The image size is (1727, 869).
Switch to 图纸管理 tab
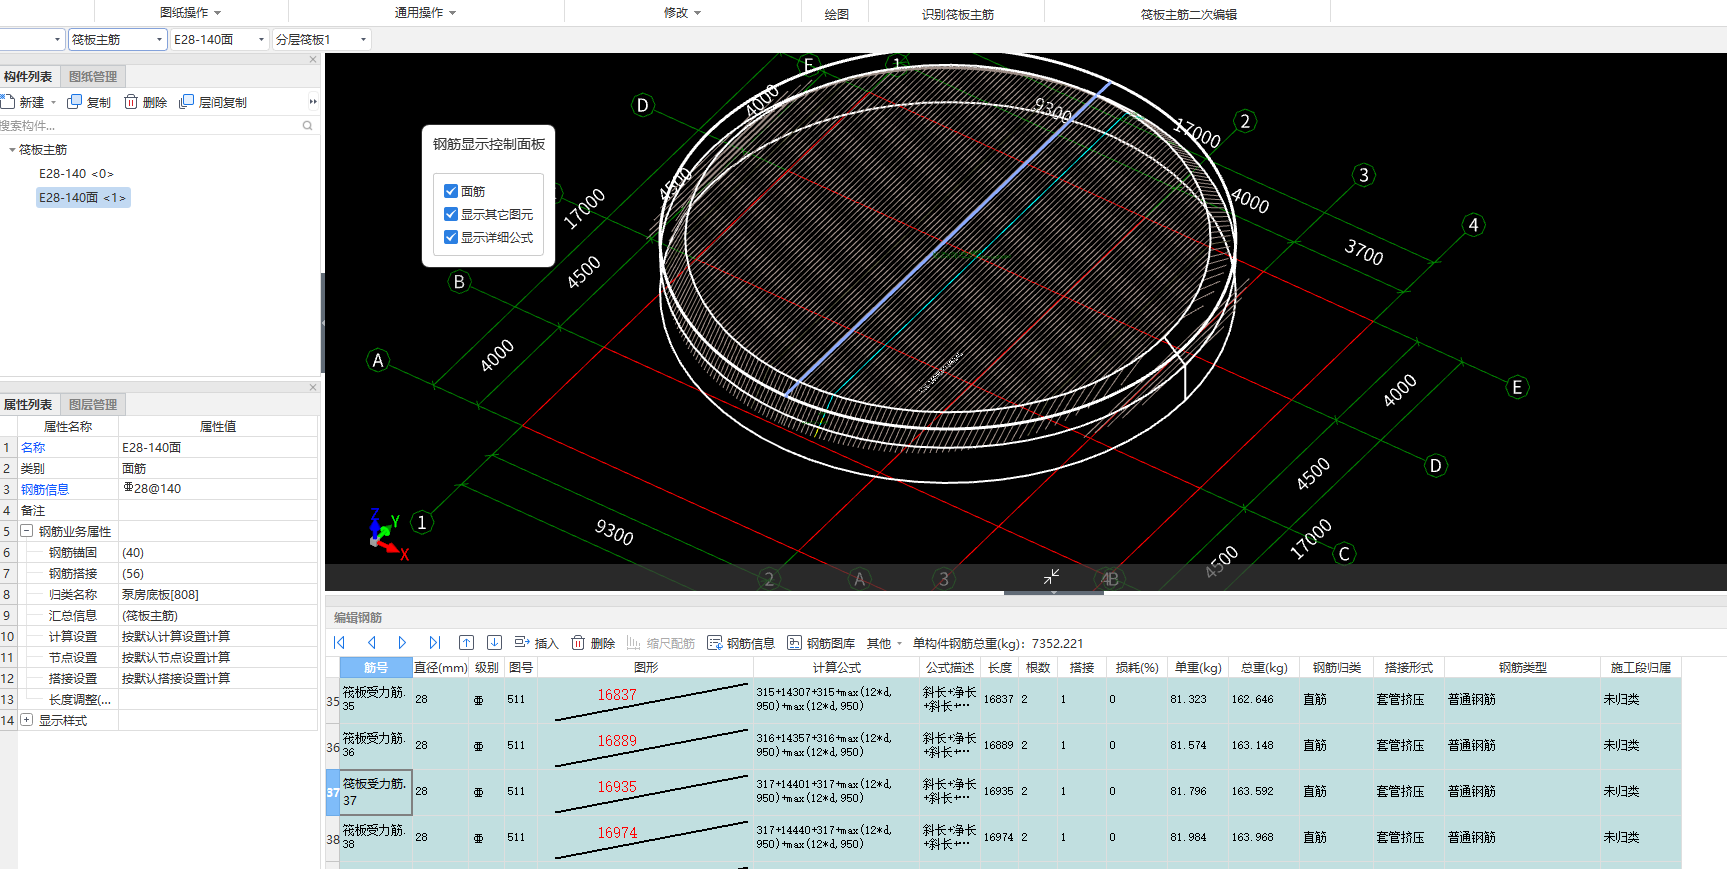point(93,76)
